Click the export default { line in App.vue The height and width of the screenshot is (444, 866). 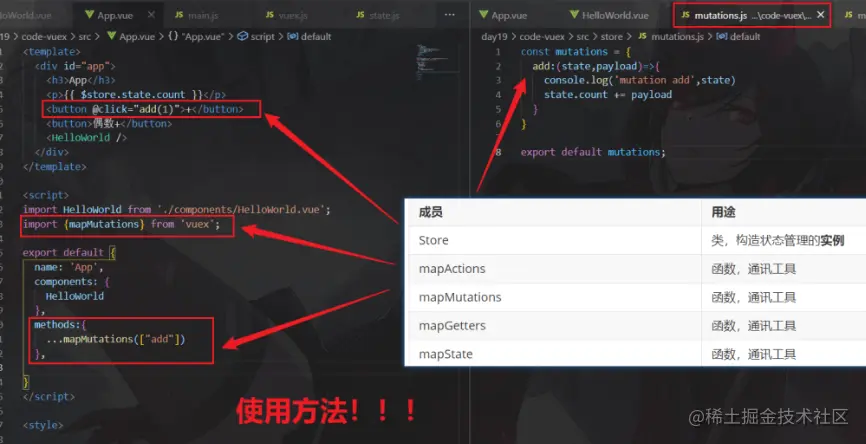tap(69, 252)
